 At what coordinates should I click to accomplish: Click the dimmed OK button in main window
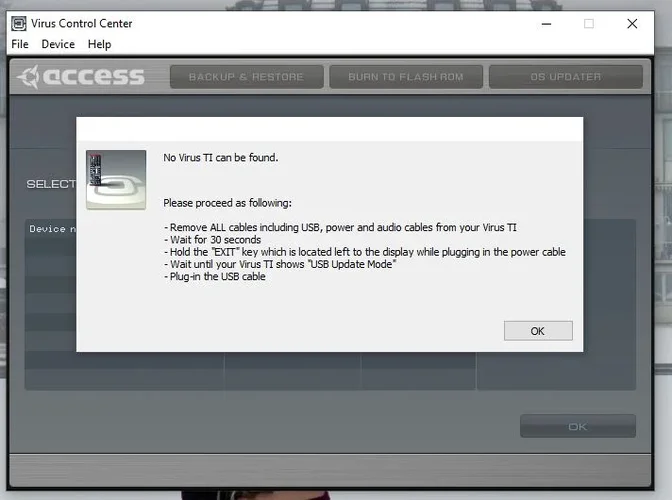coord(578,426)
